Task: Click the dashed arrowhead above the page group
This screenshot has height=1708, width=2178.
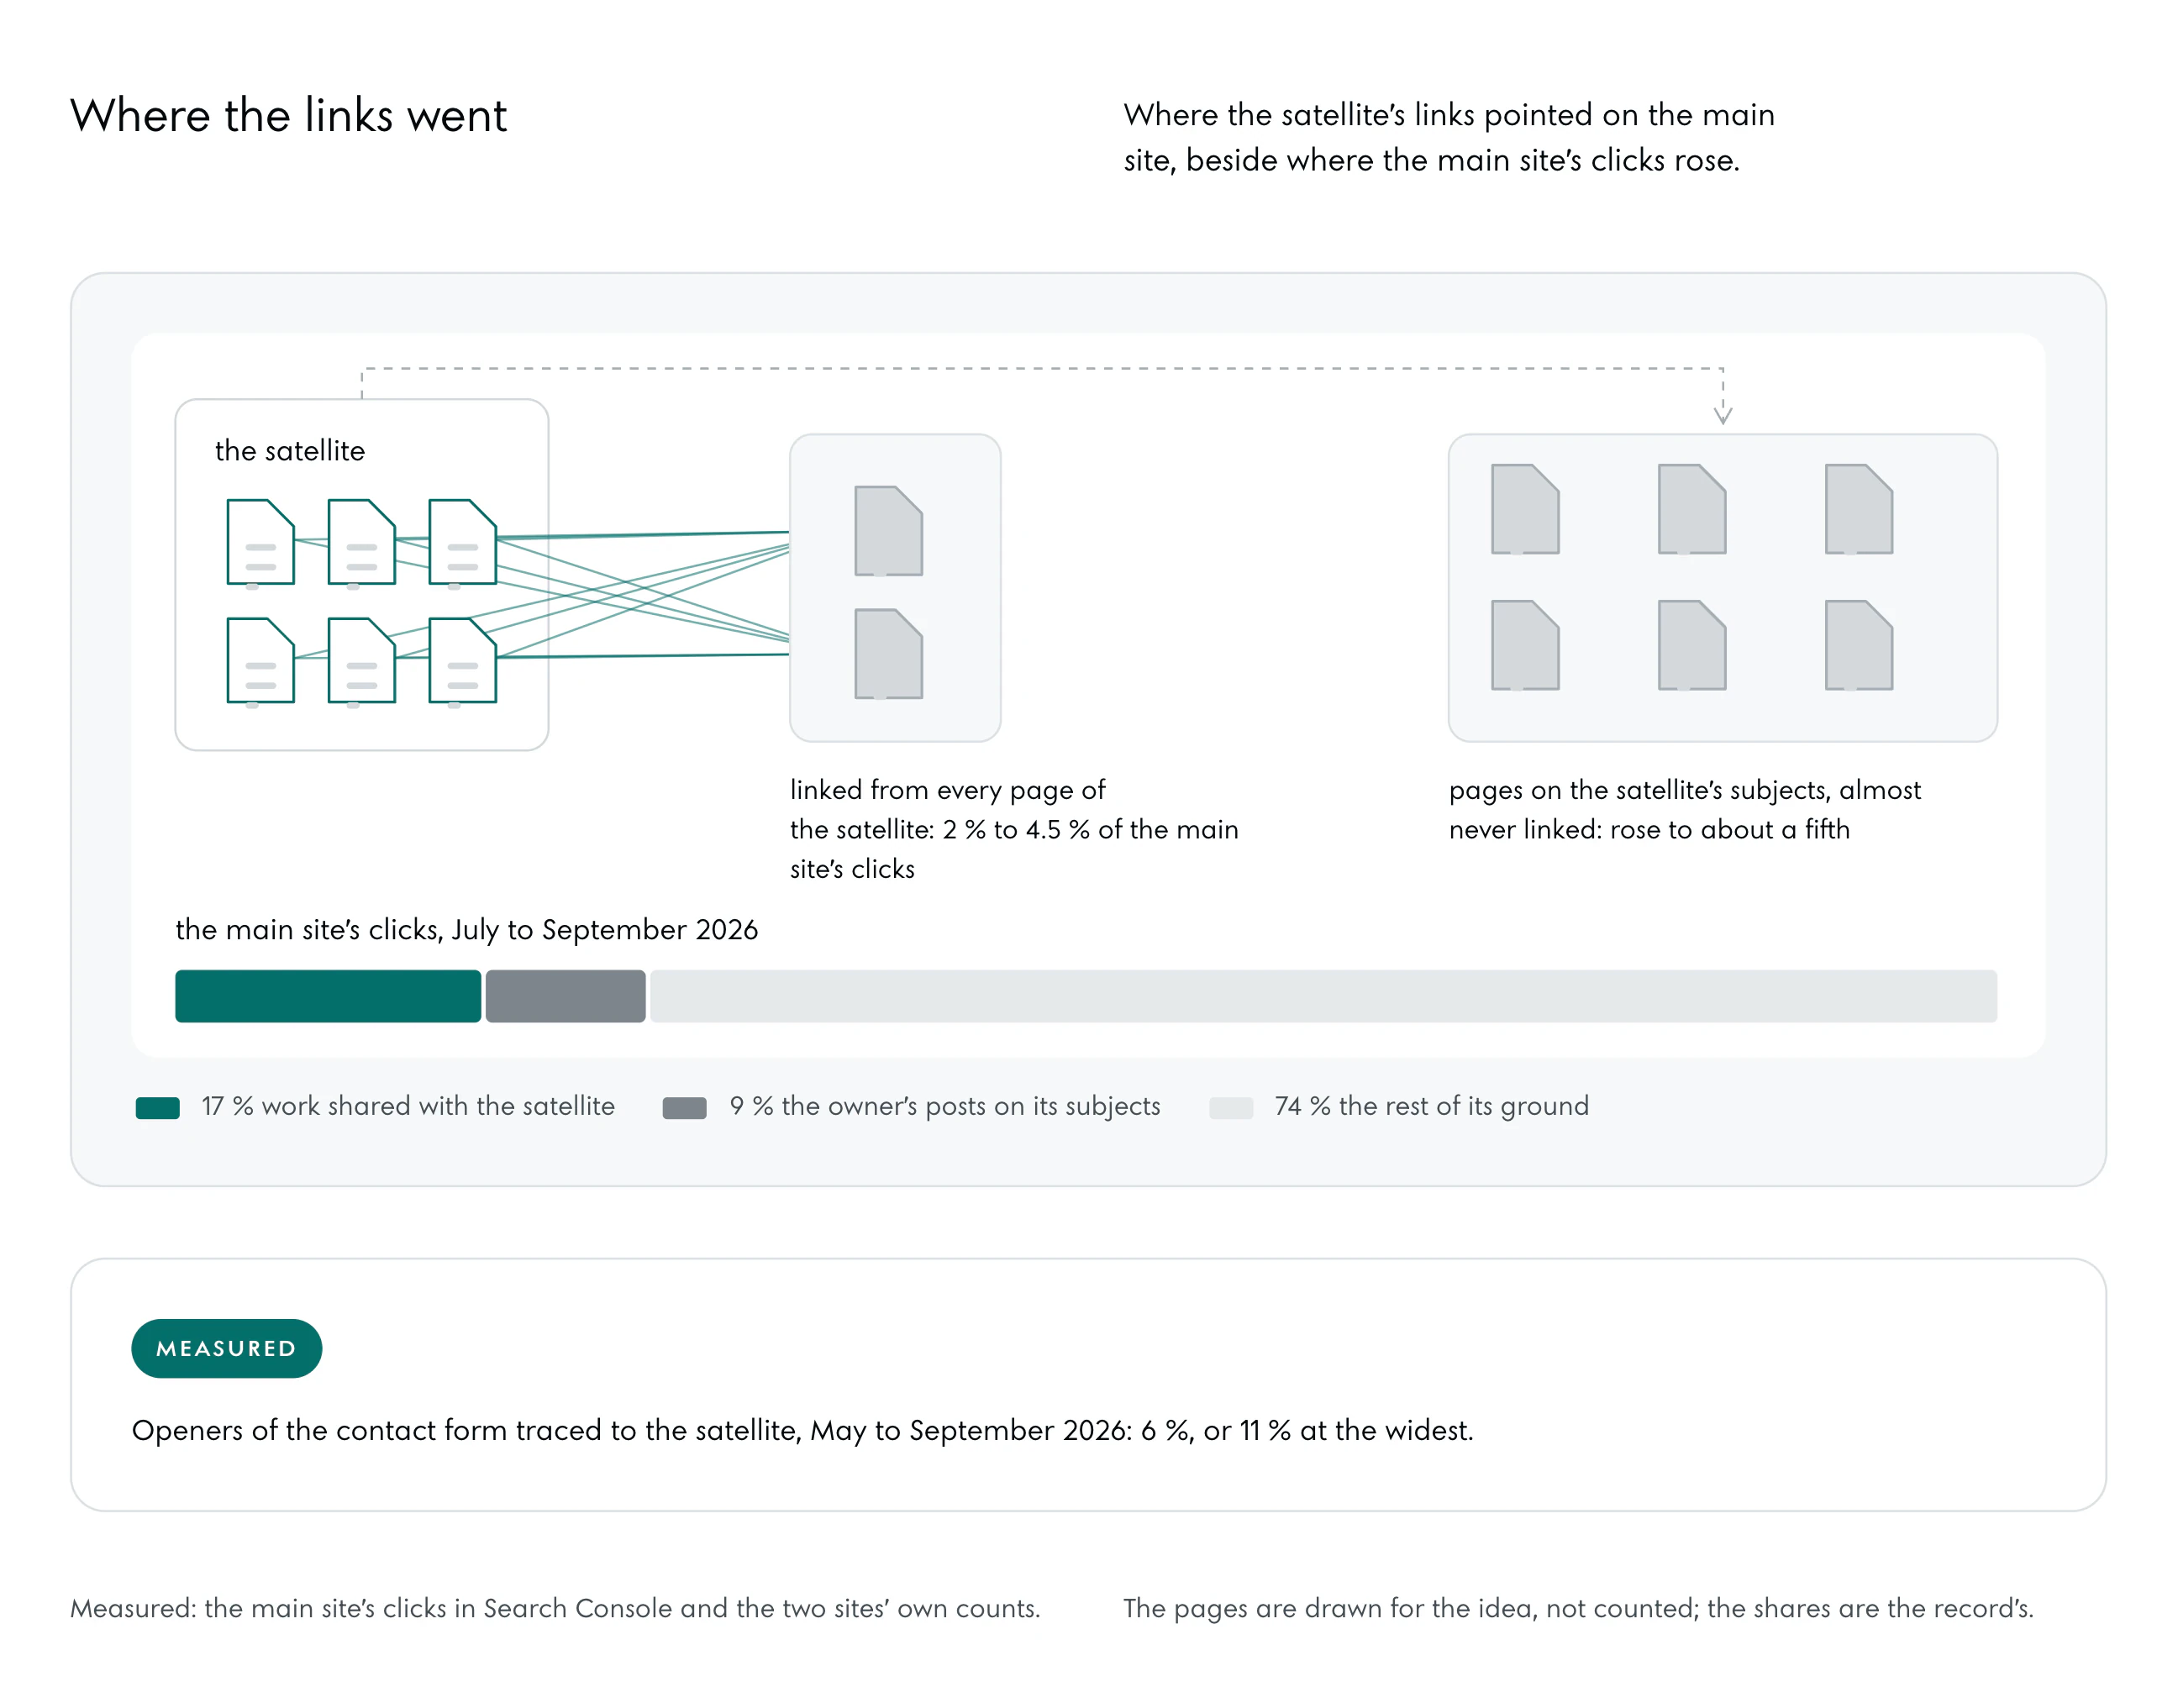Action: click(x=1723, y=414)
